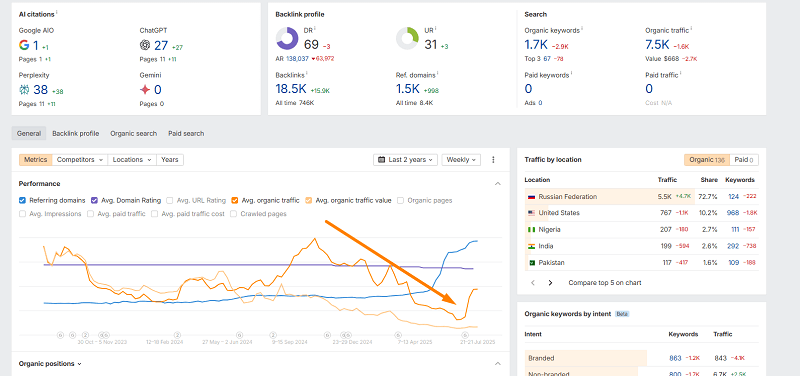Viewport: 800px width, 376px height.
Task: Click the info icon beside Backlinks
Action: pyautogui.click(x=307, y=73)
